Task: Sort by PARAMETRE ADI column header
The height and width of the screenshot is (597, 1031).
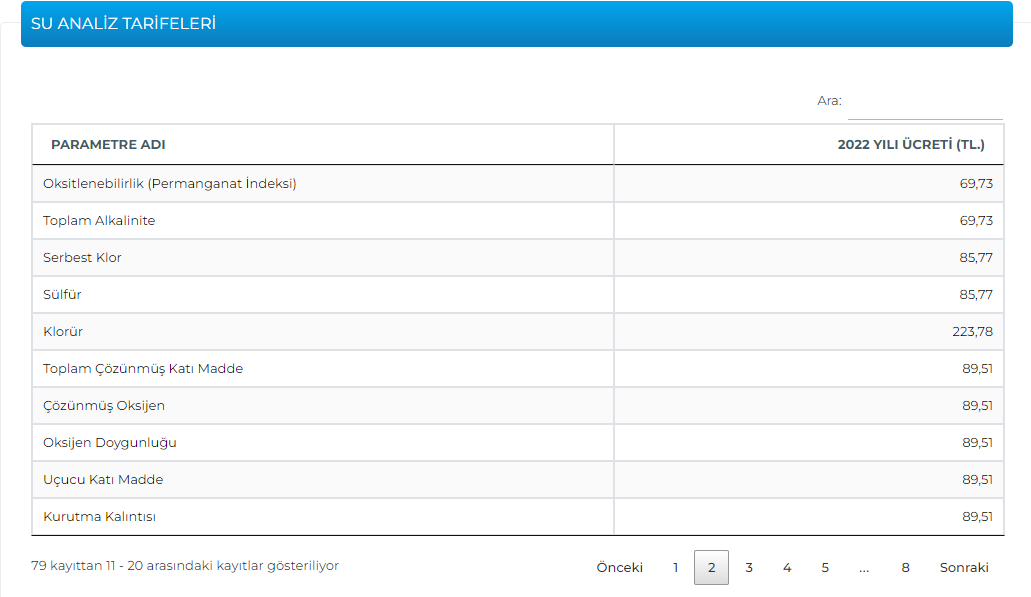Action: [x=108, y=145]
